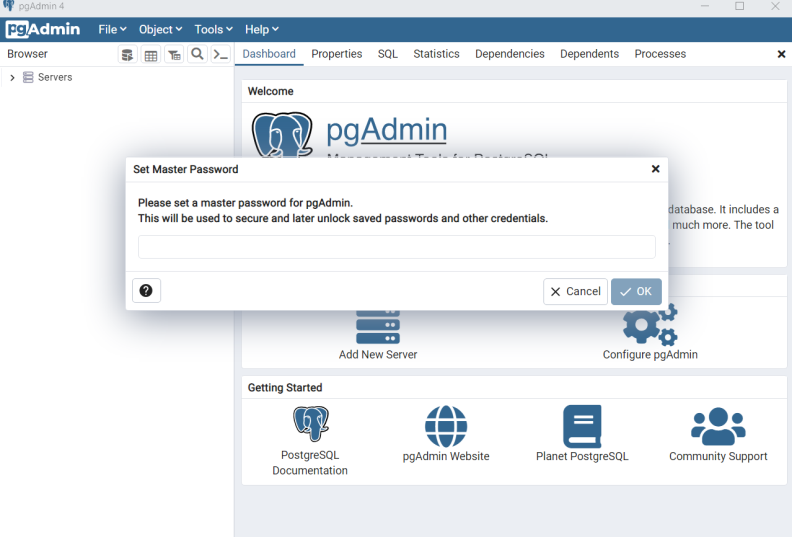Image resolution: width=792 pixels, height=537 pixels.
Task: Minimize the pgAdmin 4 window
Action: pos(705,6)
